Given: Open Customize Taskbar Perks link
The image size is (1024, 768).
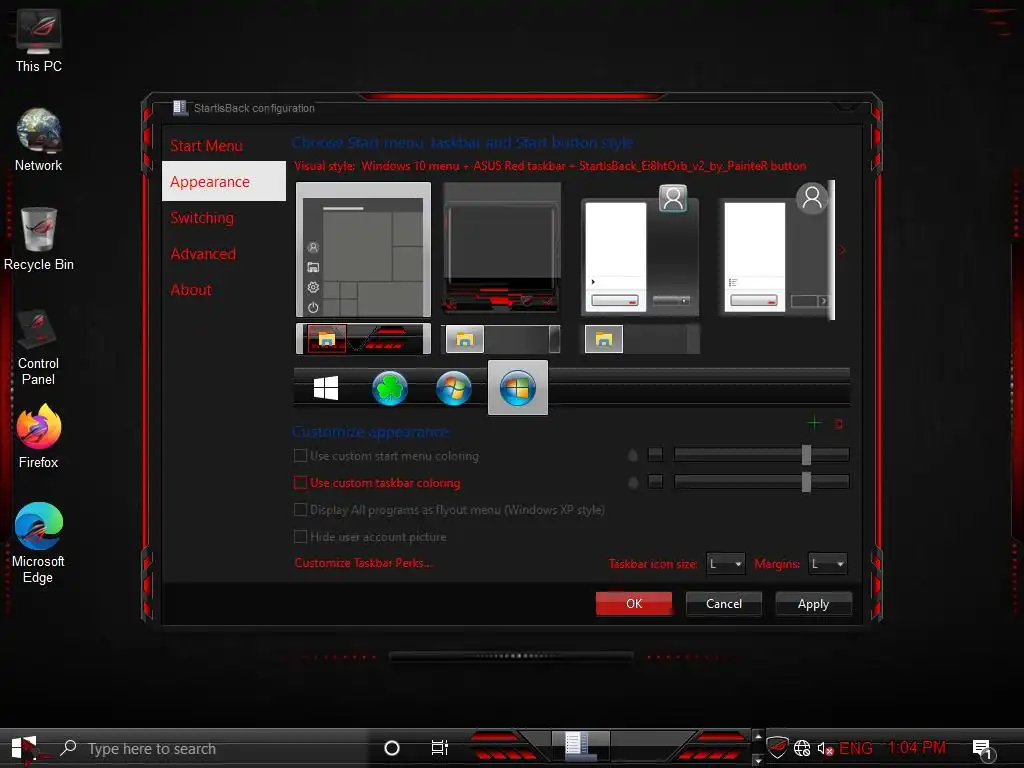Looking at the screenshot, I should click(x=363, y=563).
